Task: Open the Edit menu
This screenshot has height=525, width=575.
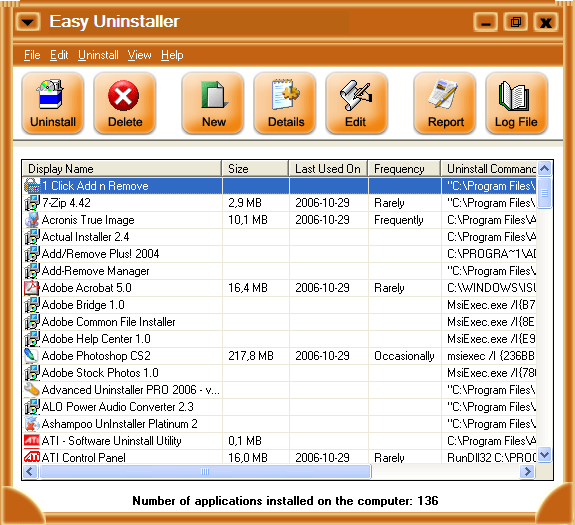Action: coord(59,55)
